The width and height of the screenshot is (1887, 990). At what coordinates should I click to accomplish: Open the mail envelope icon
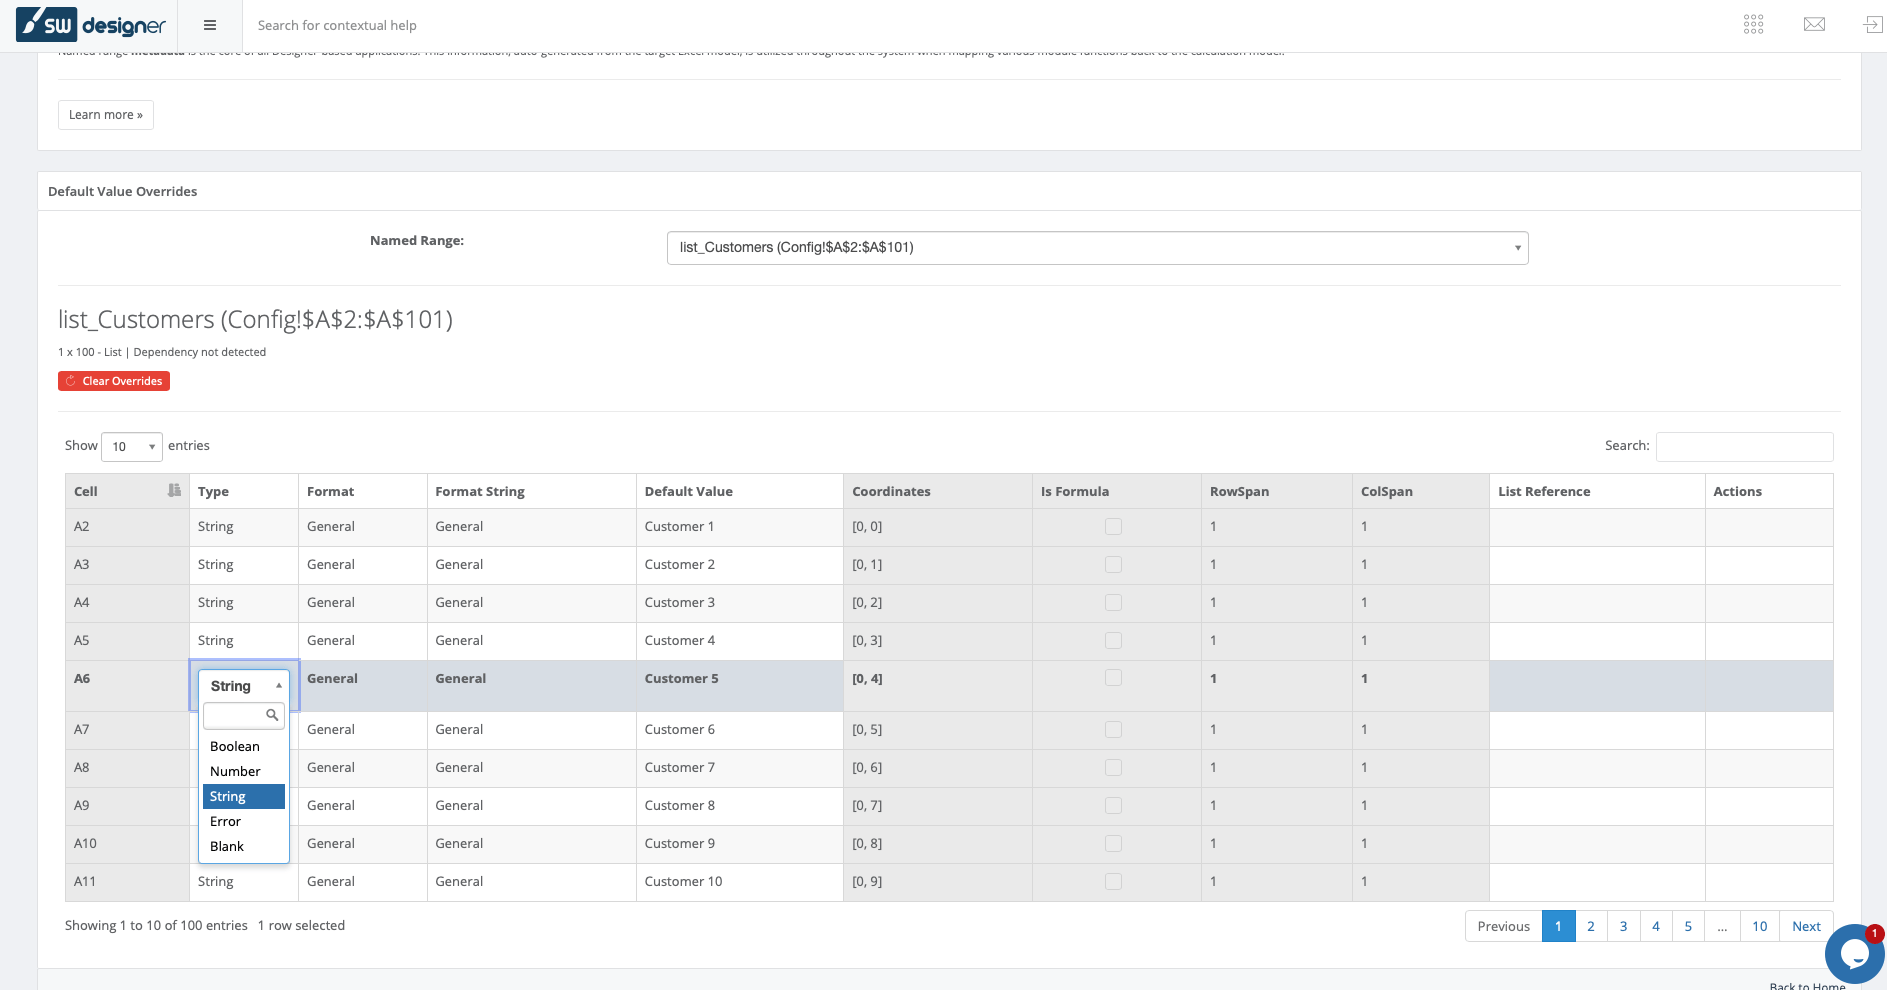[x=1814, y=25]
